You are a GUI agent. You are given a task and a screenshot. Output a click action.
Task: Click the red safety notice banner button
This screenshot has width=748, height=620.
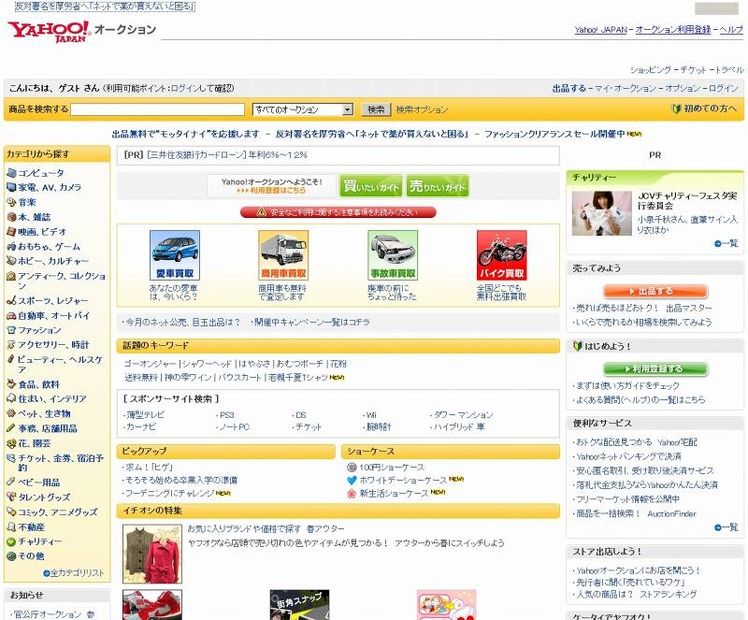coord(338,212)
